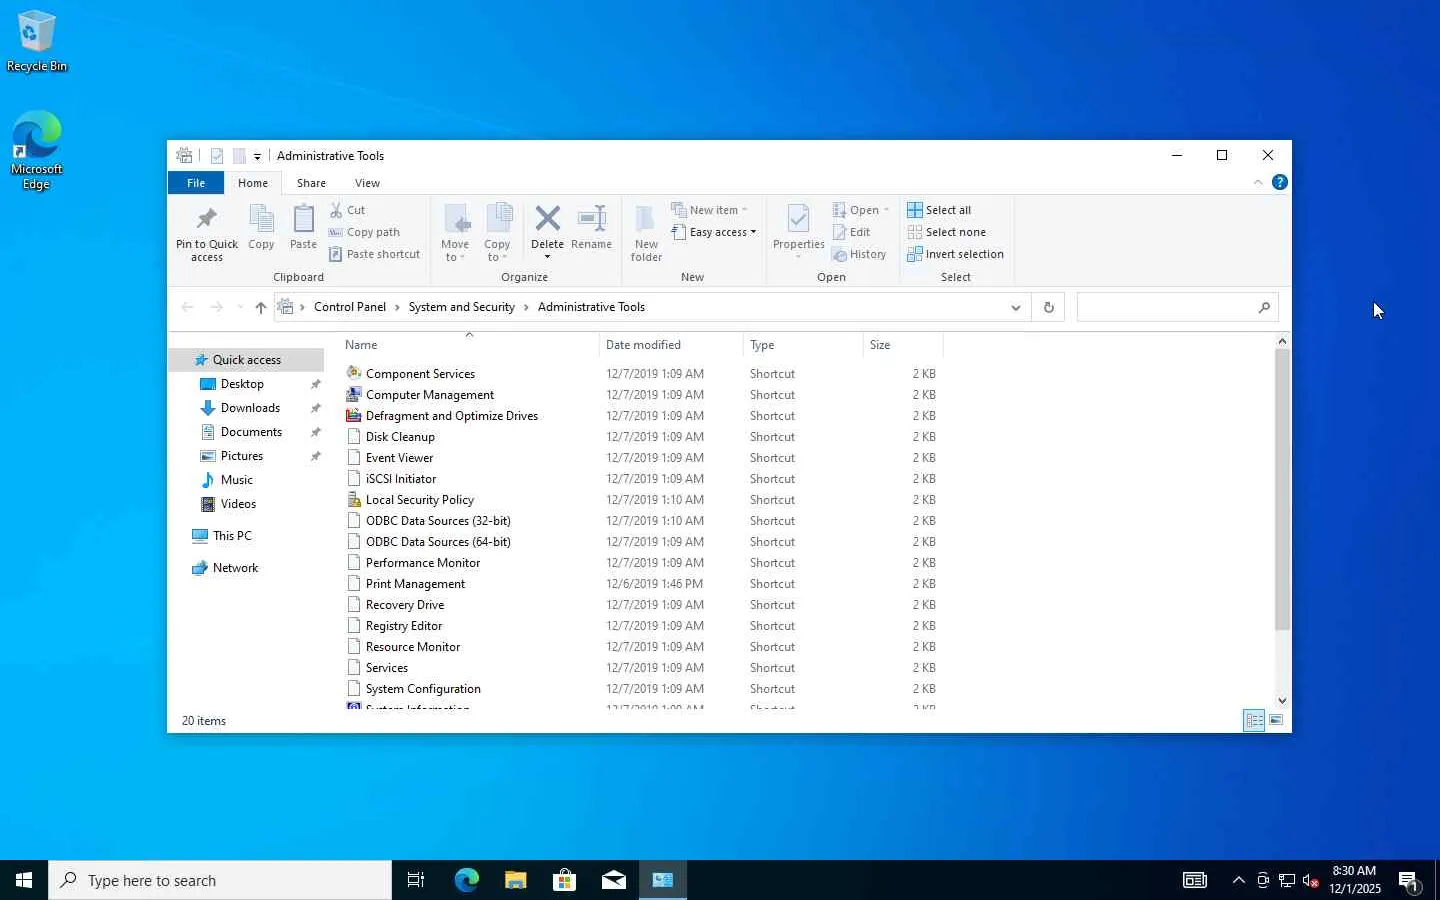The image size is (1440, 900).
Task: Click the Properties ribbon icon
Action: pos(798,219)
